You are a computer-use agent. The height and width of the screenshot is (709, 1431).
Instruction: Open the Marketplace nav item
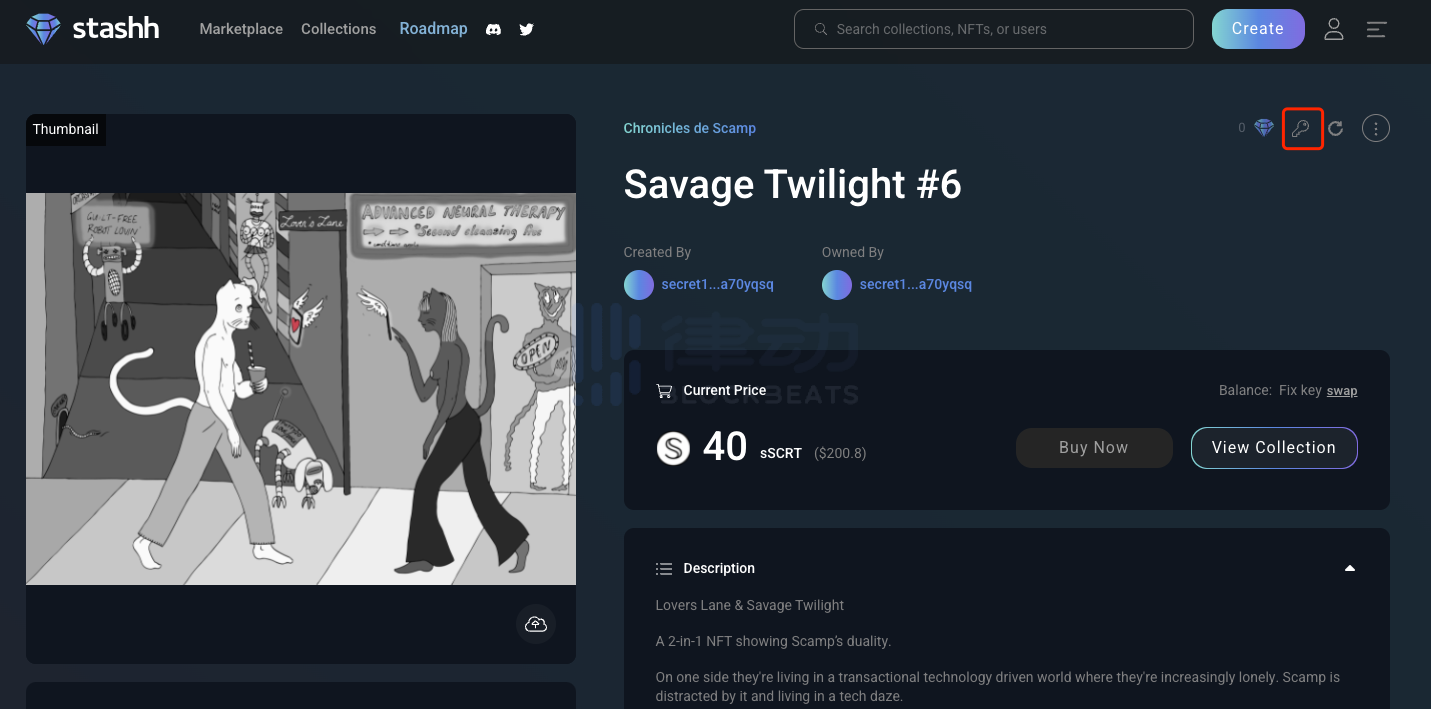tap(241, 29)
